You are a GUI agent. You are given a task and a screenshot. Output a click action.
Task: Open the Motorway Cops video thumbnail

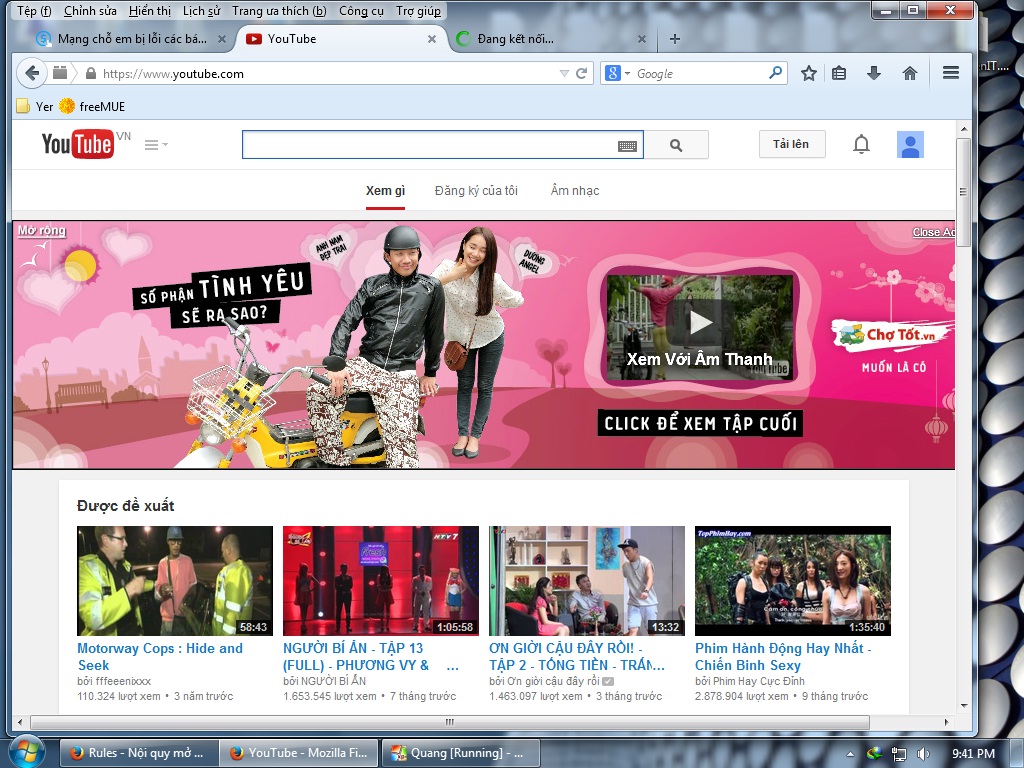pyautogui.click(x=175, y=581)
